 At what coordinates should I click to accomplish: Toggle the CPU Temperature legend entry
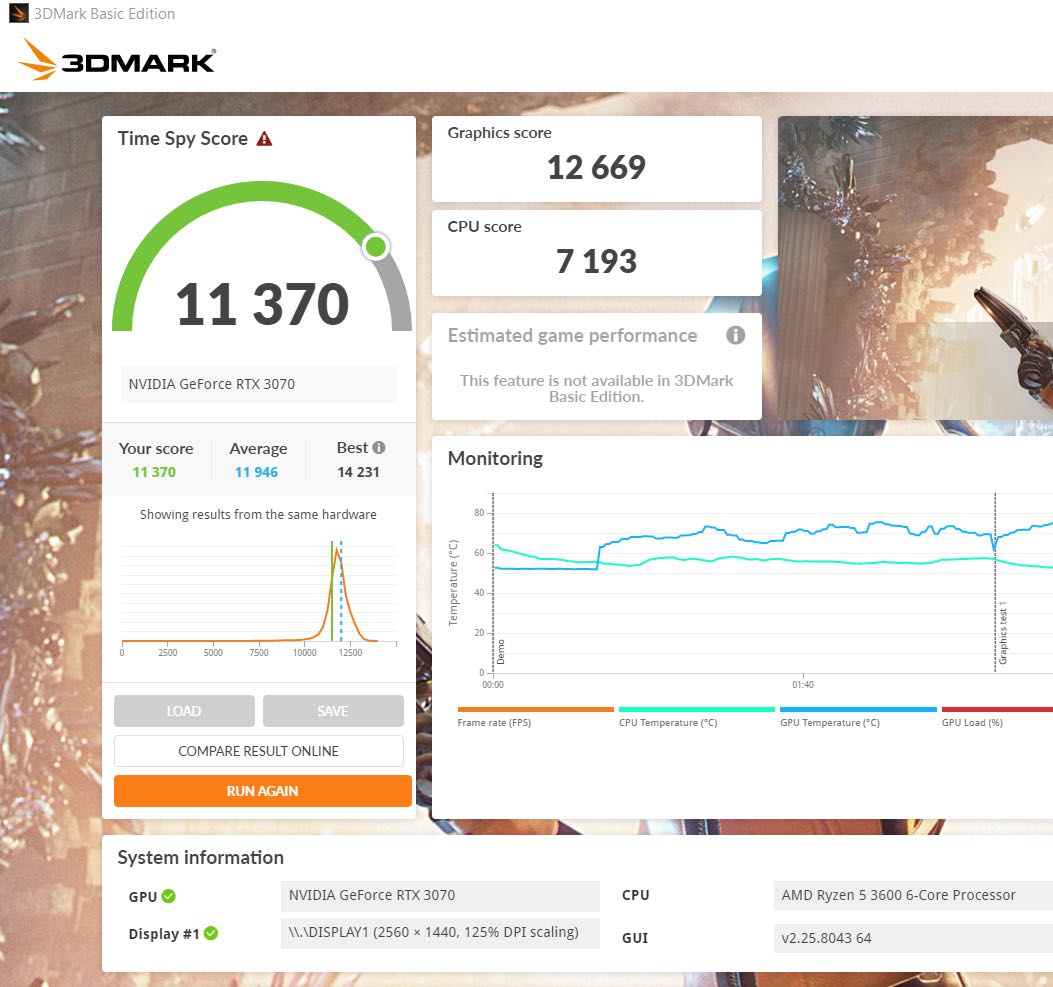[668, 722]
